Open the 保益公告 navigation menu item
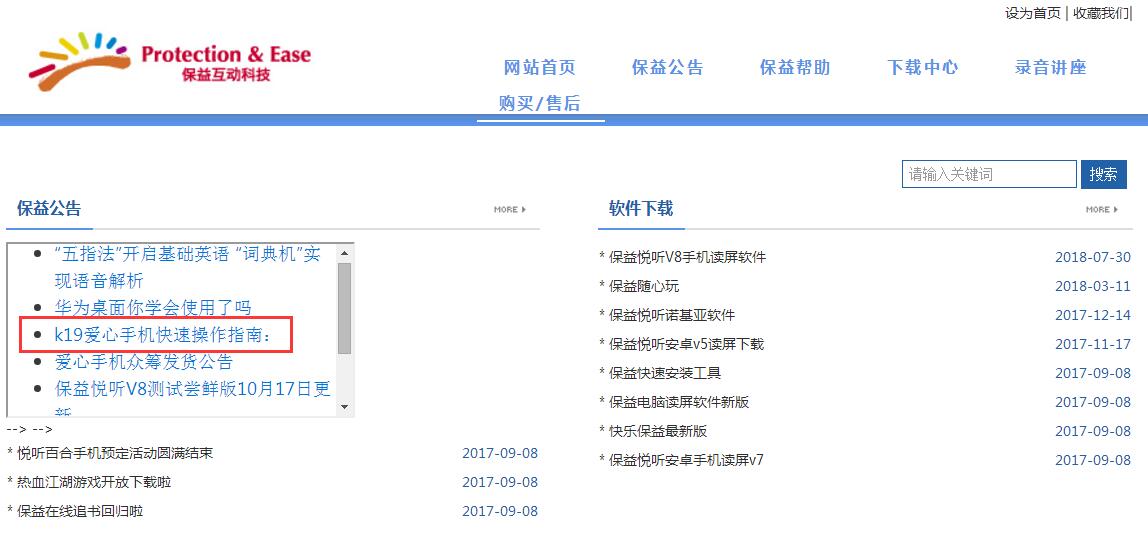This screenshot has width=1148, height=536. (x=668, y=68)
